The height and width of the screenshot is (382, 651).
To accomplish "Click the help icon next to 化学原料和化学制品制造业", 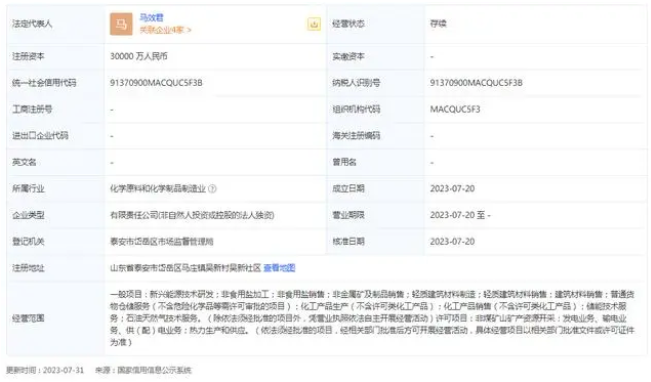I will pyautogui.click(x=212, y=189).
